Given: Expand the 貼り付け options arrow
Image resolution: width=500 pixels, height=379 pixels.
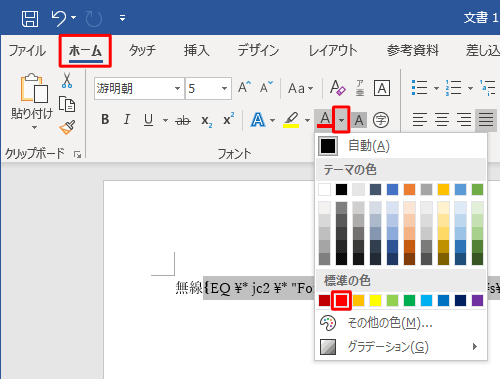Looking at the screenshot, I should [34, 128].
